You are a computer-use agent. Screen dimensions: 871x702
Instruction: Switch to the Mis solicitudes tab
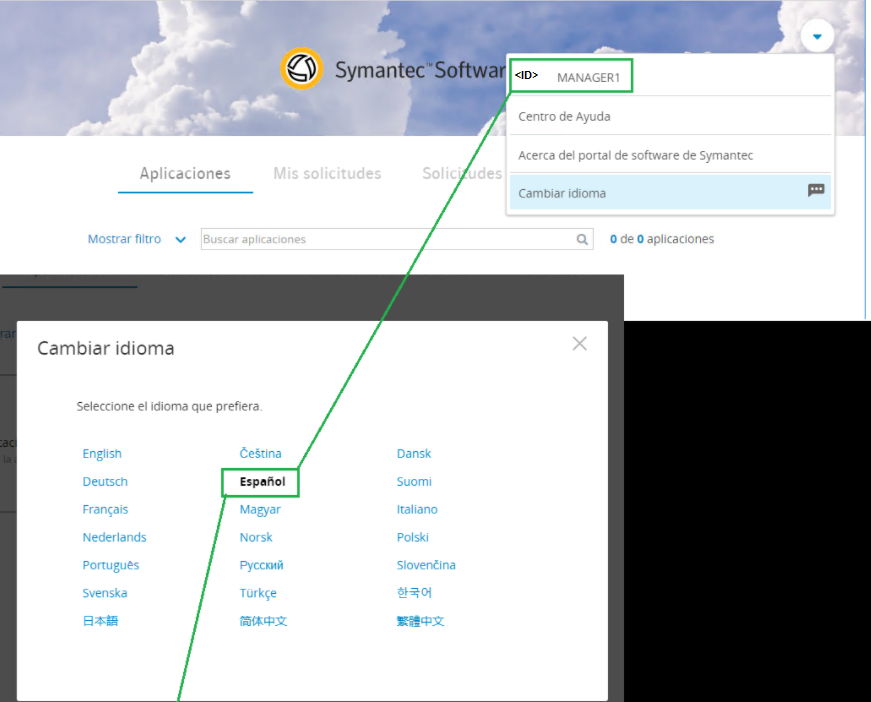coord(327,174)
